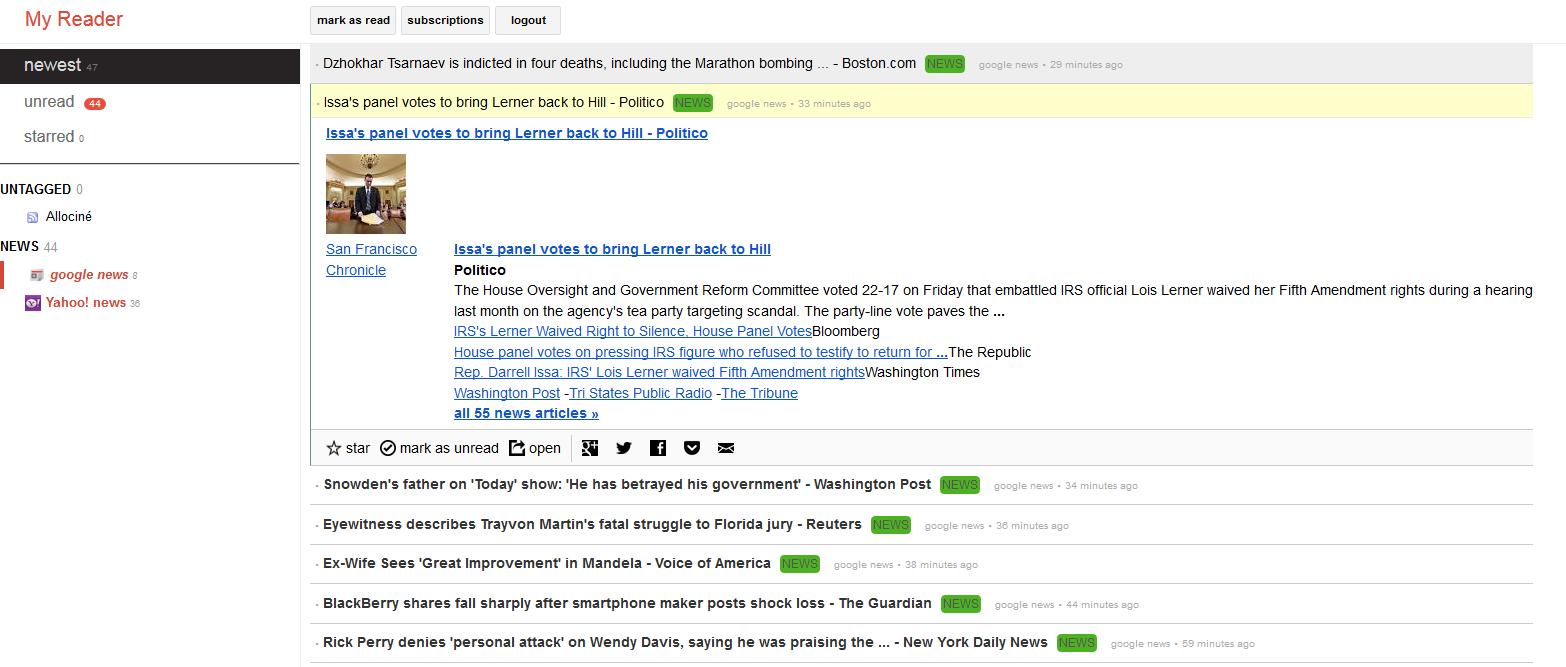
Task: Open the underlined Issa's panel title link
Action: point(517,133)
